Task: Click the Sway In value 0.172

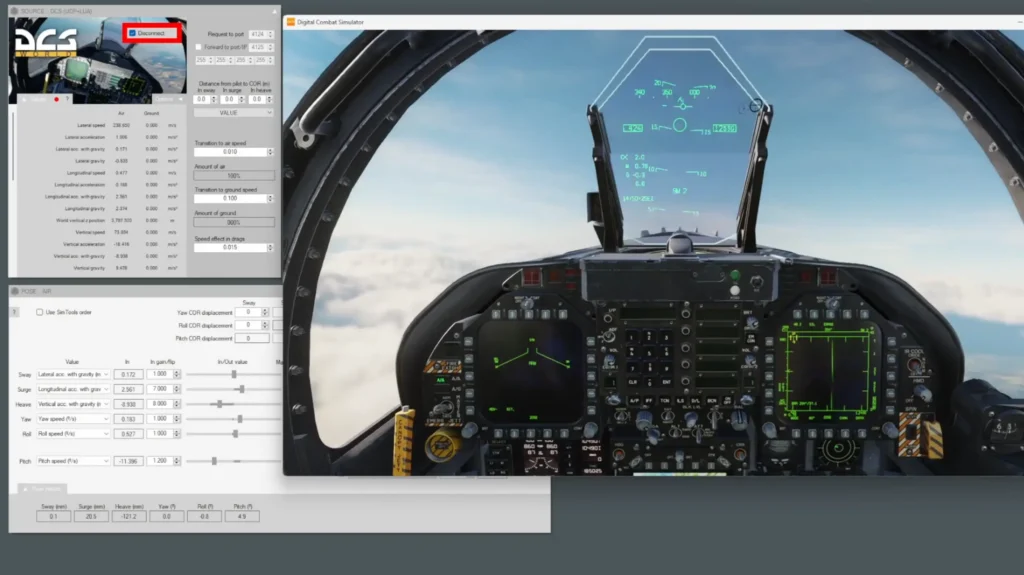Action: coord(128,374)
